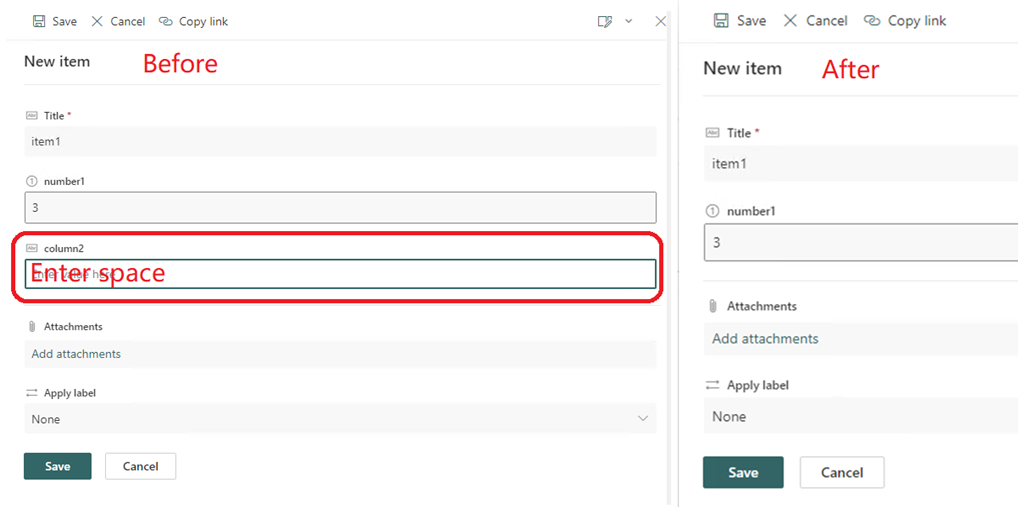Image resolution: width=1018 pixels, height=507 pixels.
Task: Click the green Save button in the Before panel
Action: (x=58, y=466)
